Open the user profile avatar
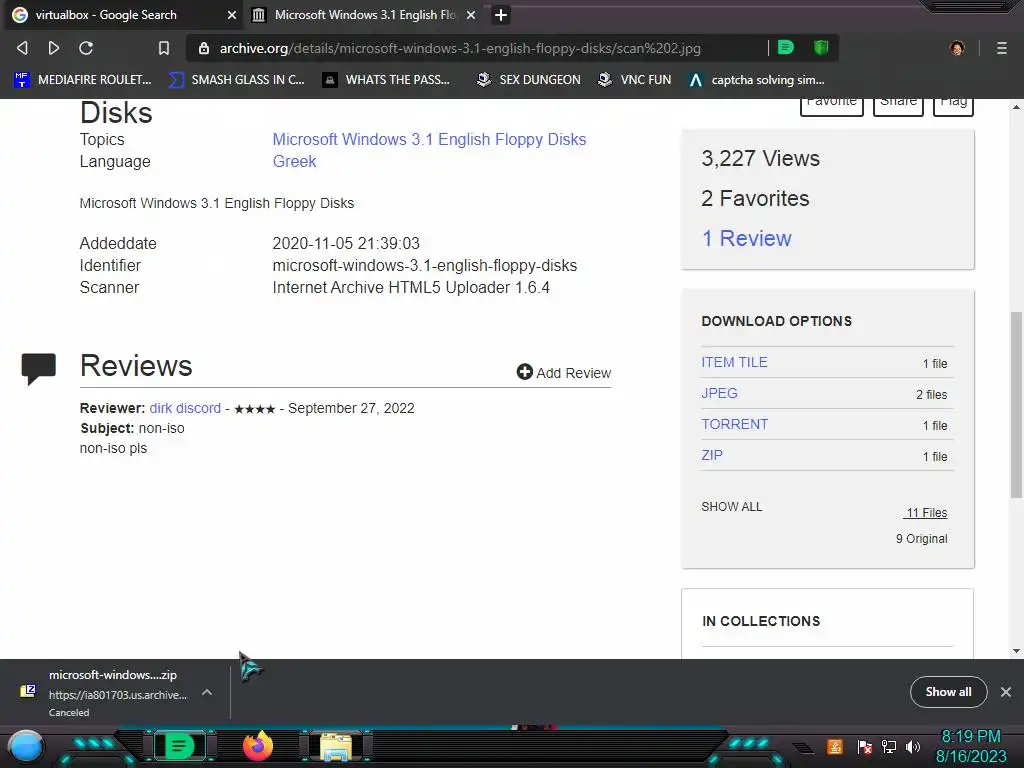Image resolution: width=1024 pixels, height=768 pixels. click(x=957, y=48)
